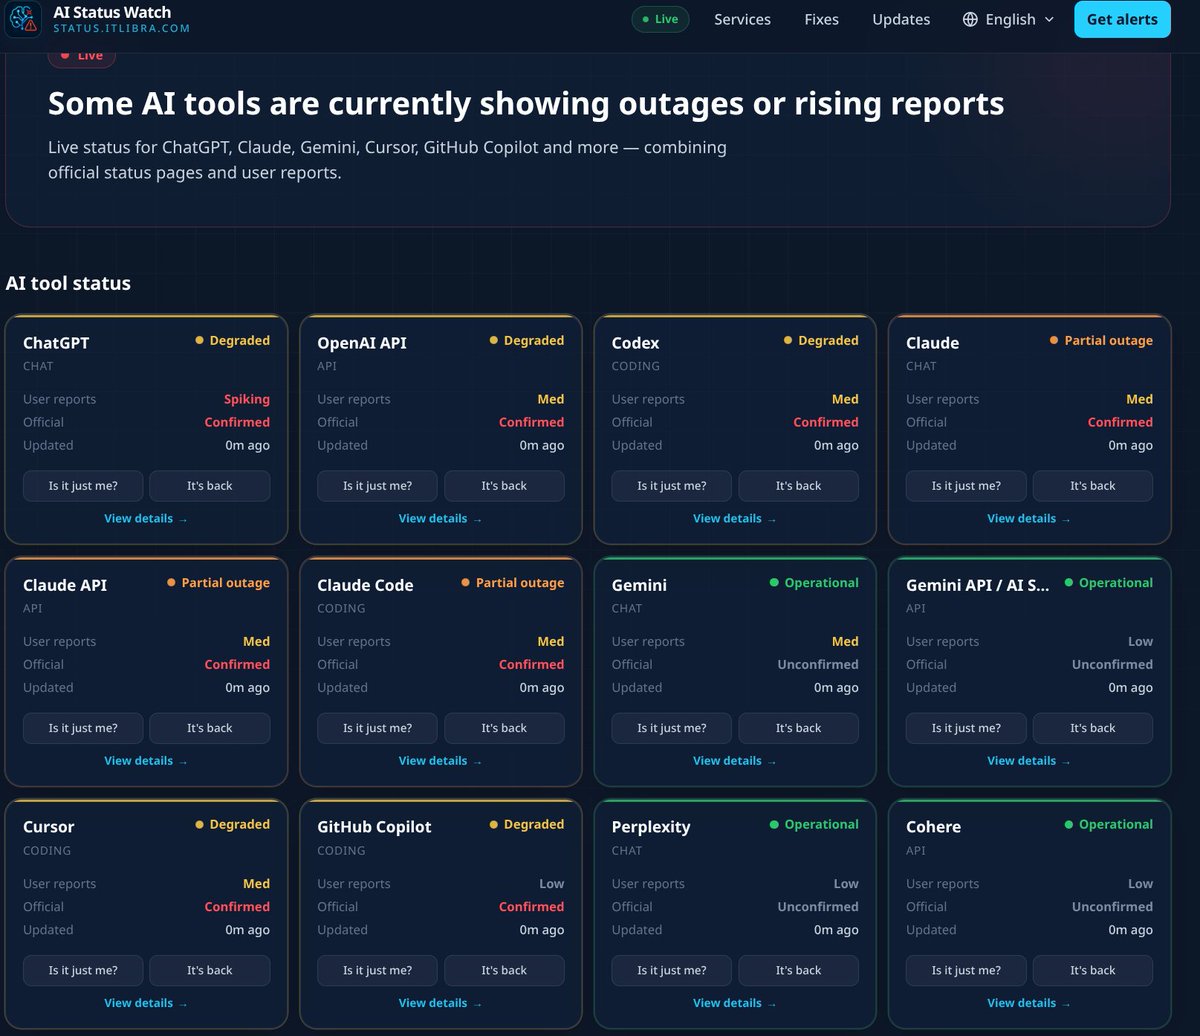View details for Claude chat card

pyautogui.click(x=1029, y=518)
